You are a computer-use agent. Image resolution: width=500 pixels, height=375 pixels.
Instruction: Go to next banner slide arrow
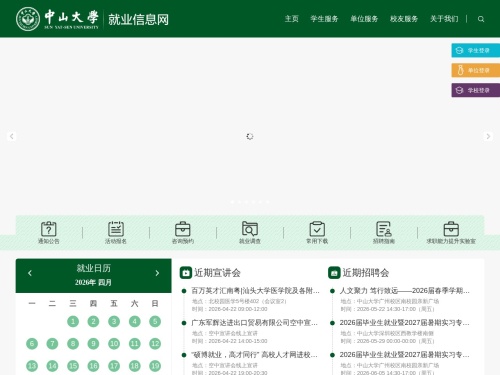pyautogui.click(x=488, y=136)
